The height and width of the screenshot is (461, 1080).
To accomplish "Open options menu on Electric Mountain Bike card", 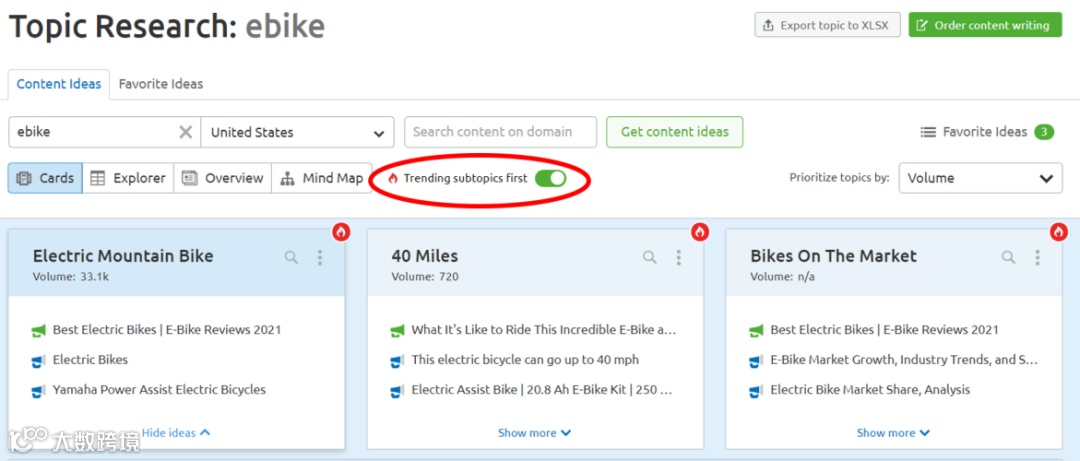I will pos(320,257).
